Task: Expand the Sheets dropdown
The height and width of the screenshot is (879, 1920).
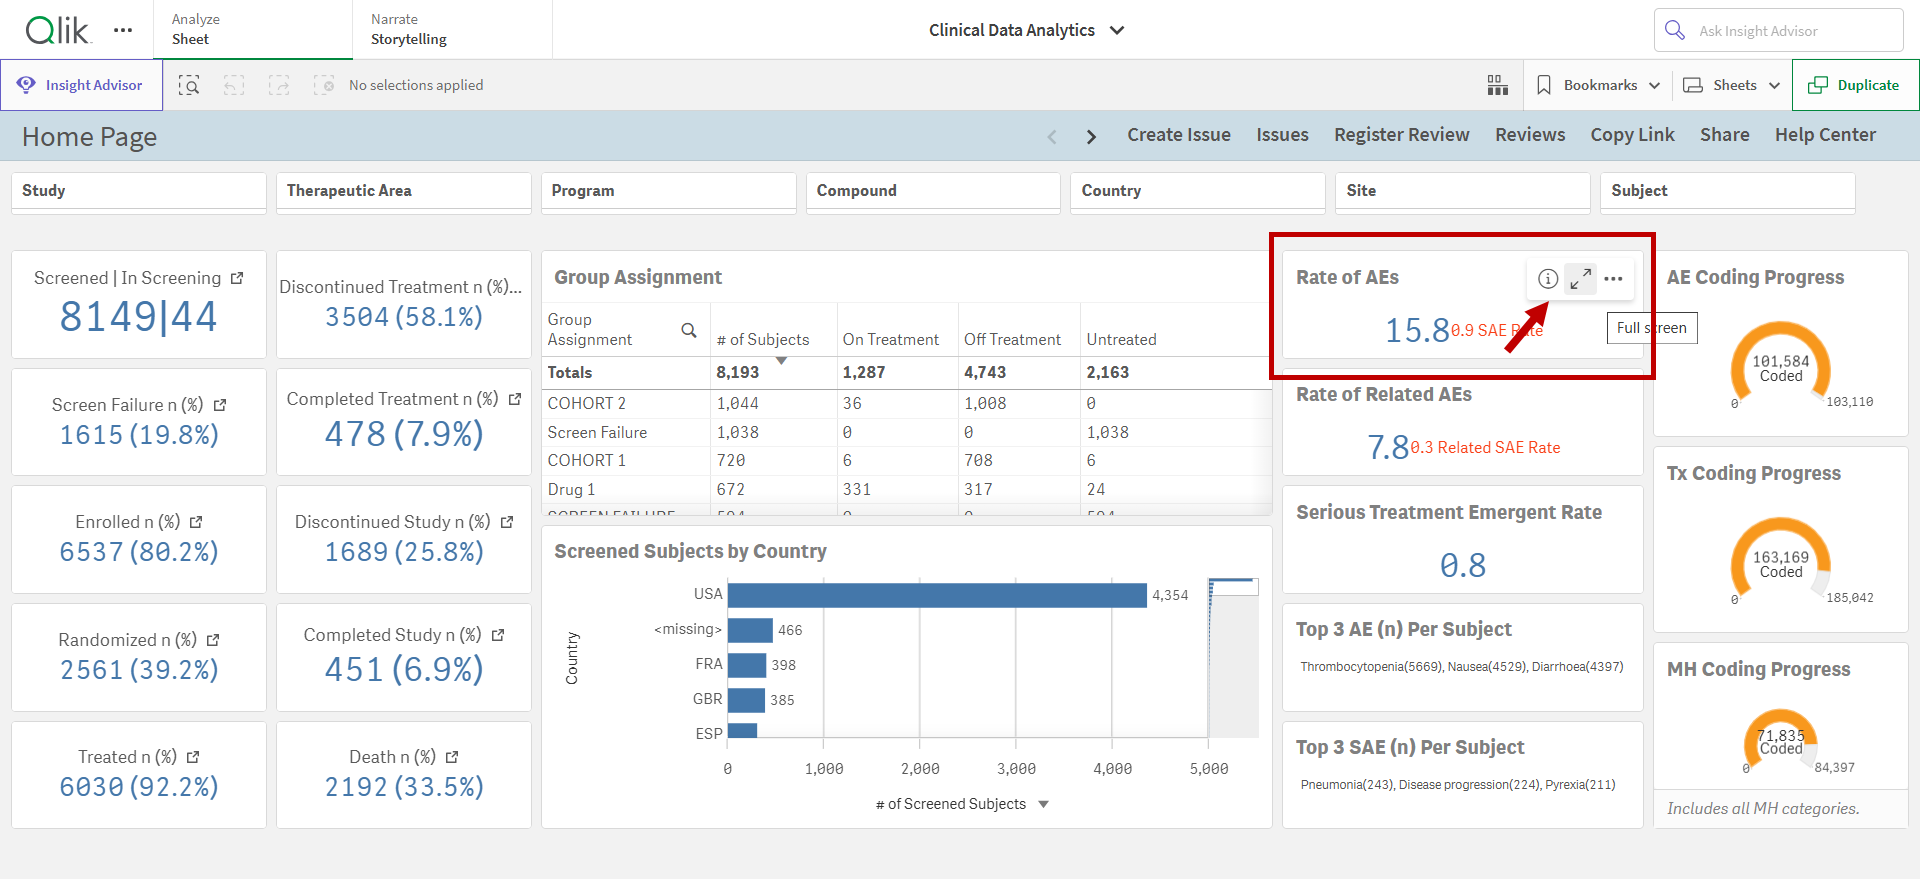Action: pos(1732,85)
